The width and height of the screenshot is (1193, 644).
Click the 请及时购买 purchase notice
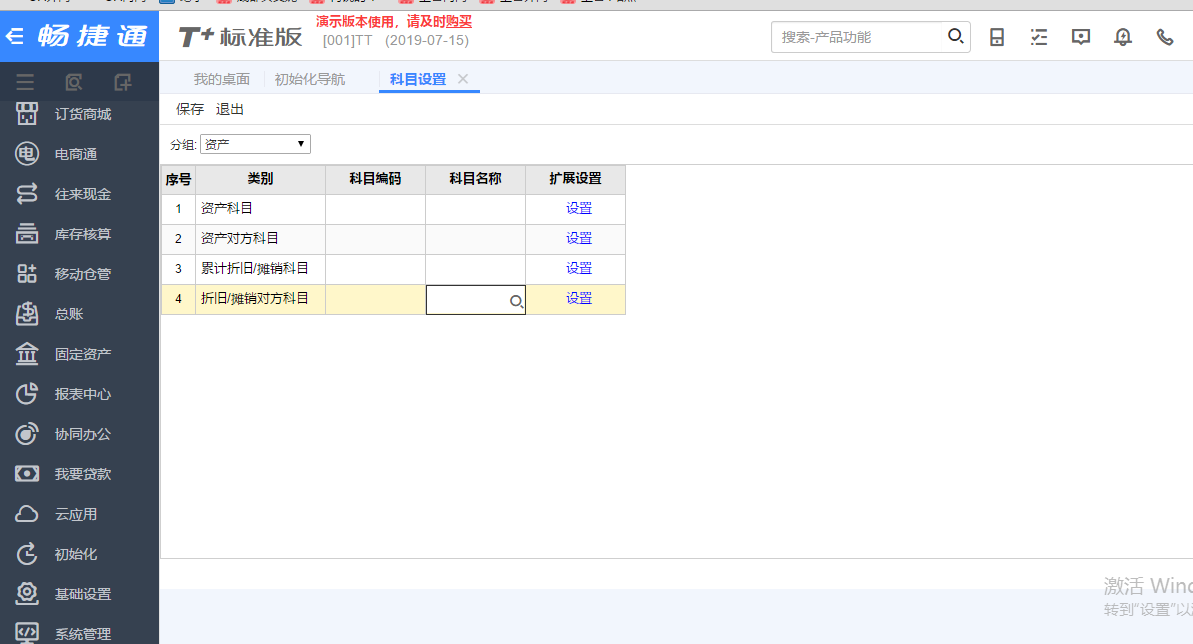tap(439, 21)
